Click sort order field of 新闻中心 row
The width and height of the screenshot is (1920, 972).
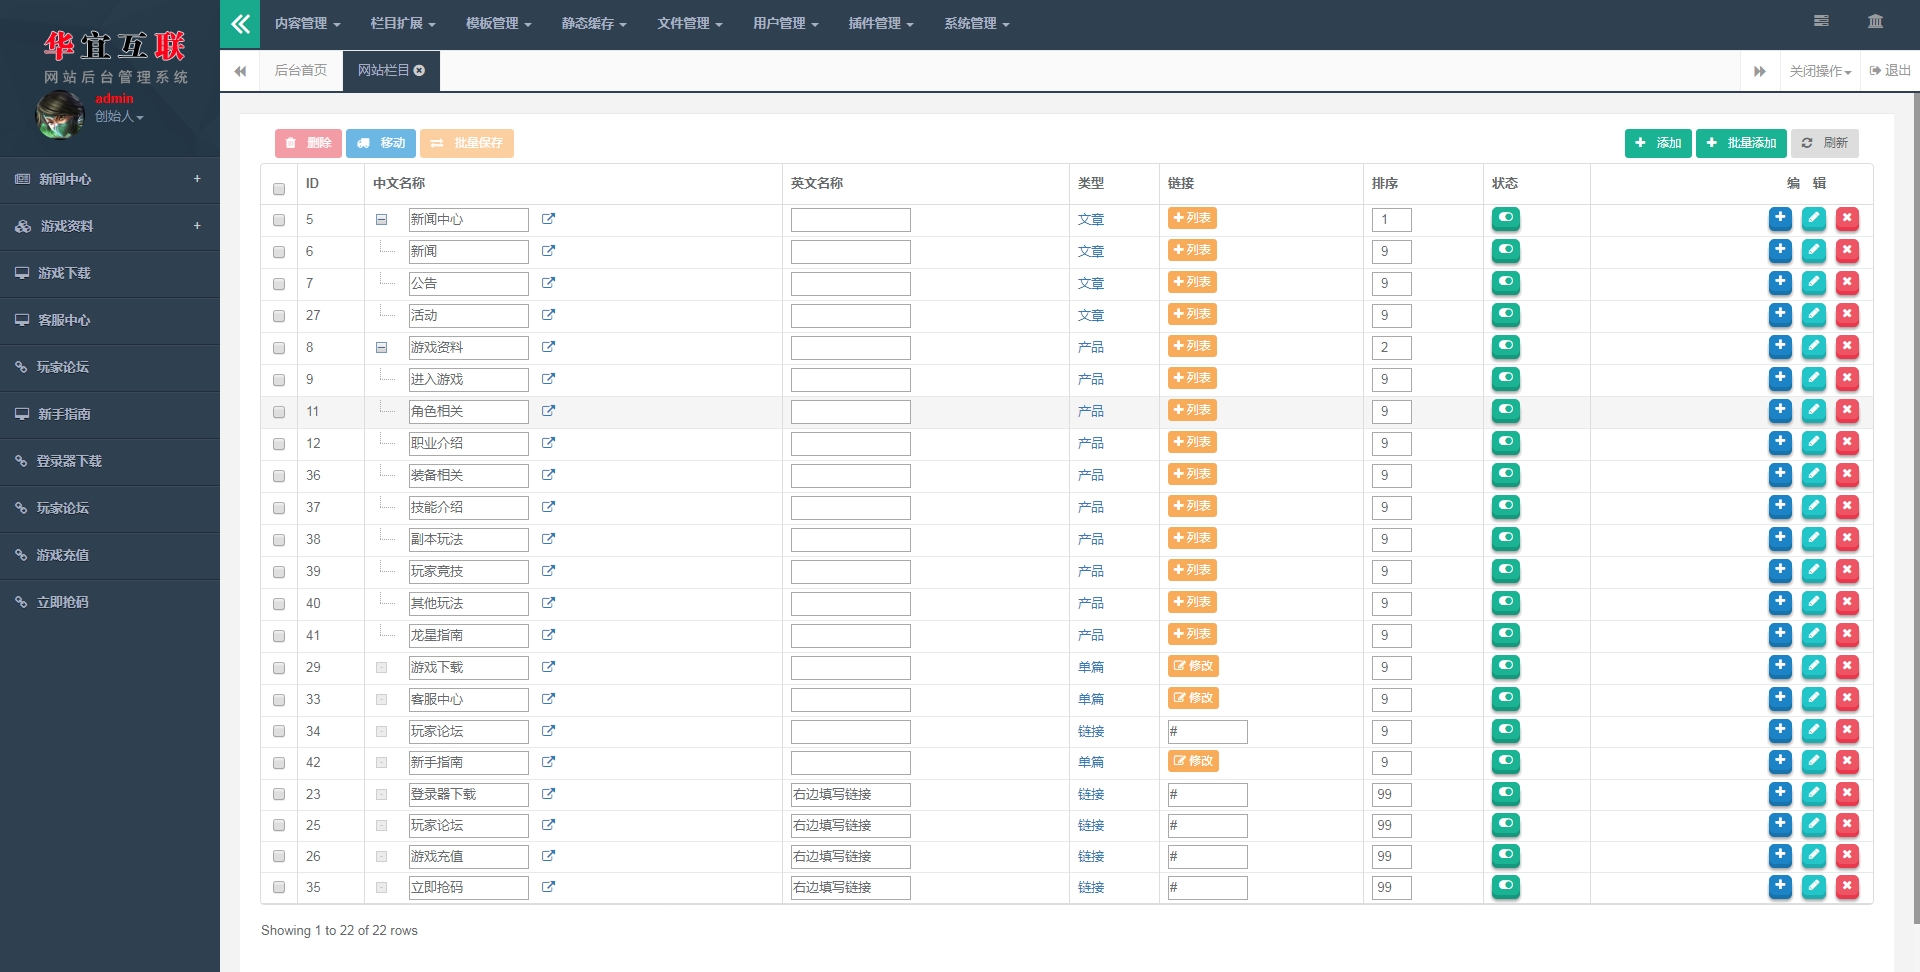[x=1391, y=220]
